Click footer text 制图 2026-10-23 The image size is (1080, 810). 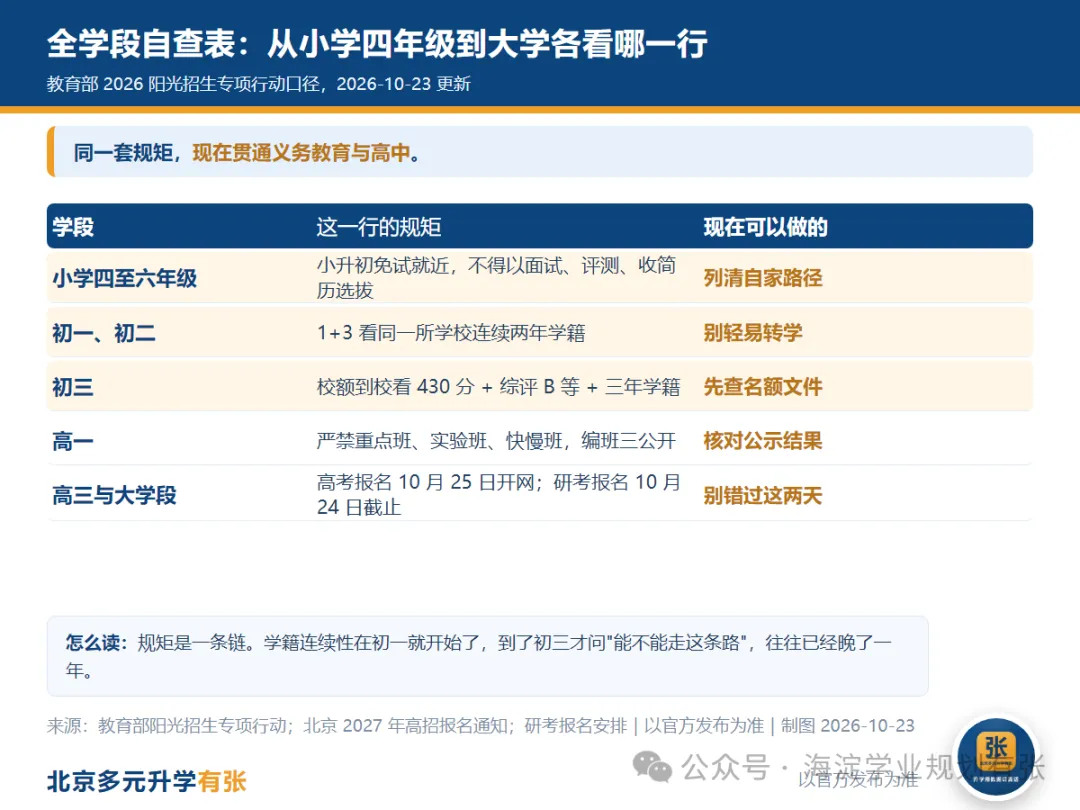847,725
